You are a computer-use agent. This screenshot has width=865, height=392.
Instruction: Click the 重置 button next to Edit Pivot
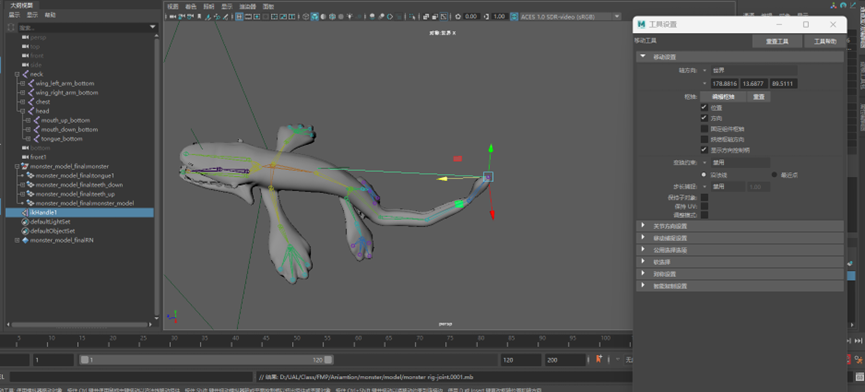[759, 96]
